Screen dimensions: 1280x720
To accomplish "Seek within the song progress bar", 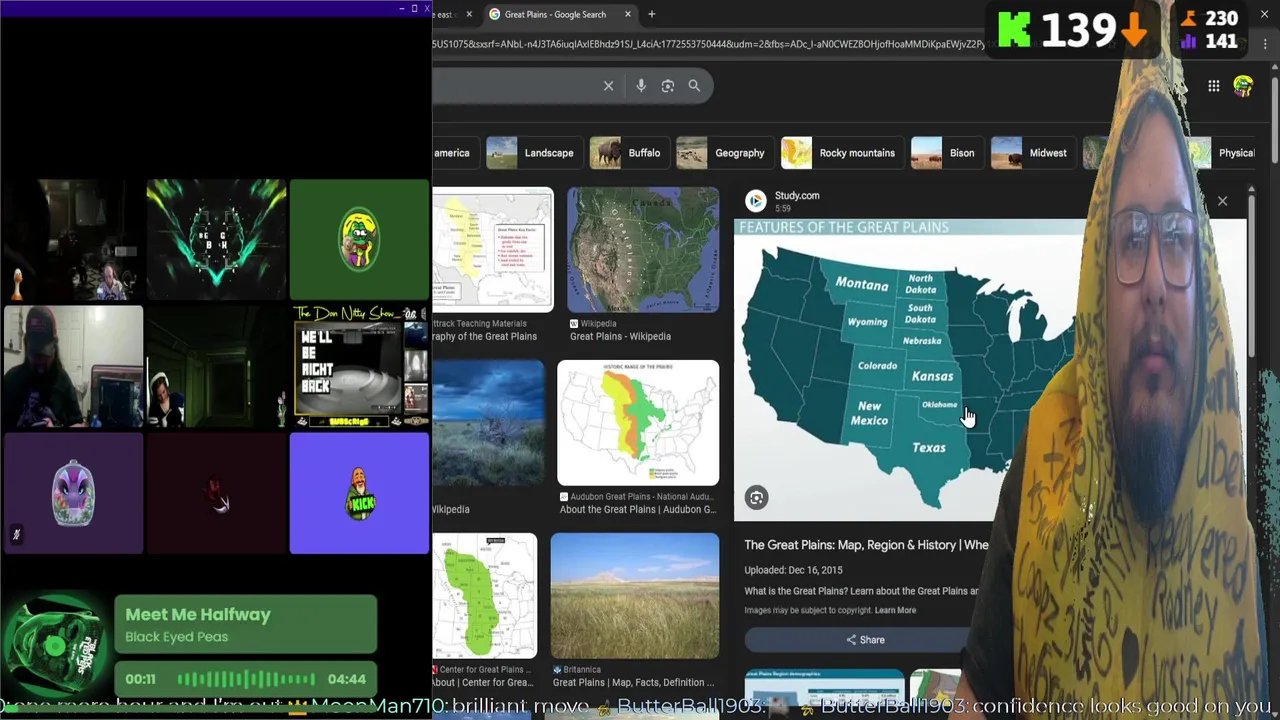I will pos(246,679).
